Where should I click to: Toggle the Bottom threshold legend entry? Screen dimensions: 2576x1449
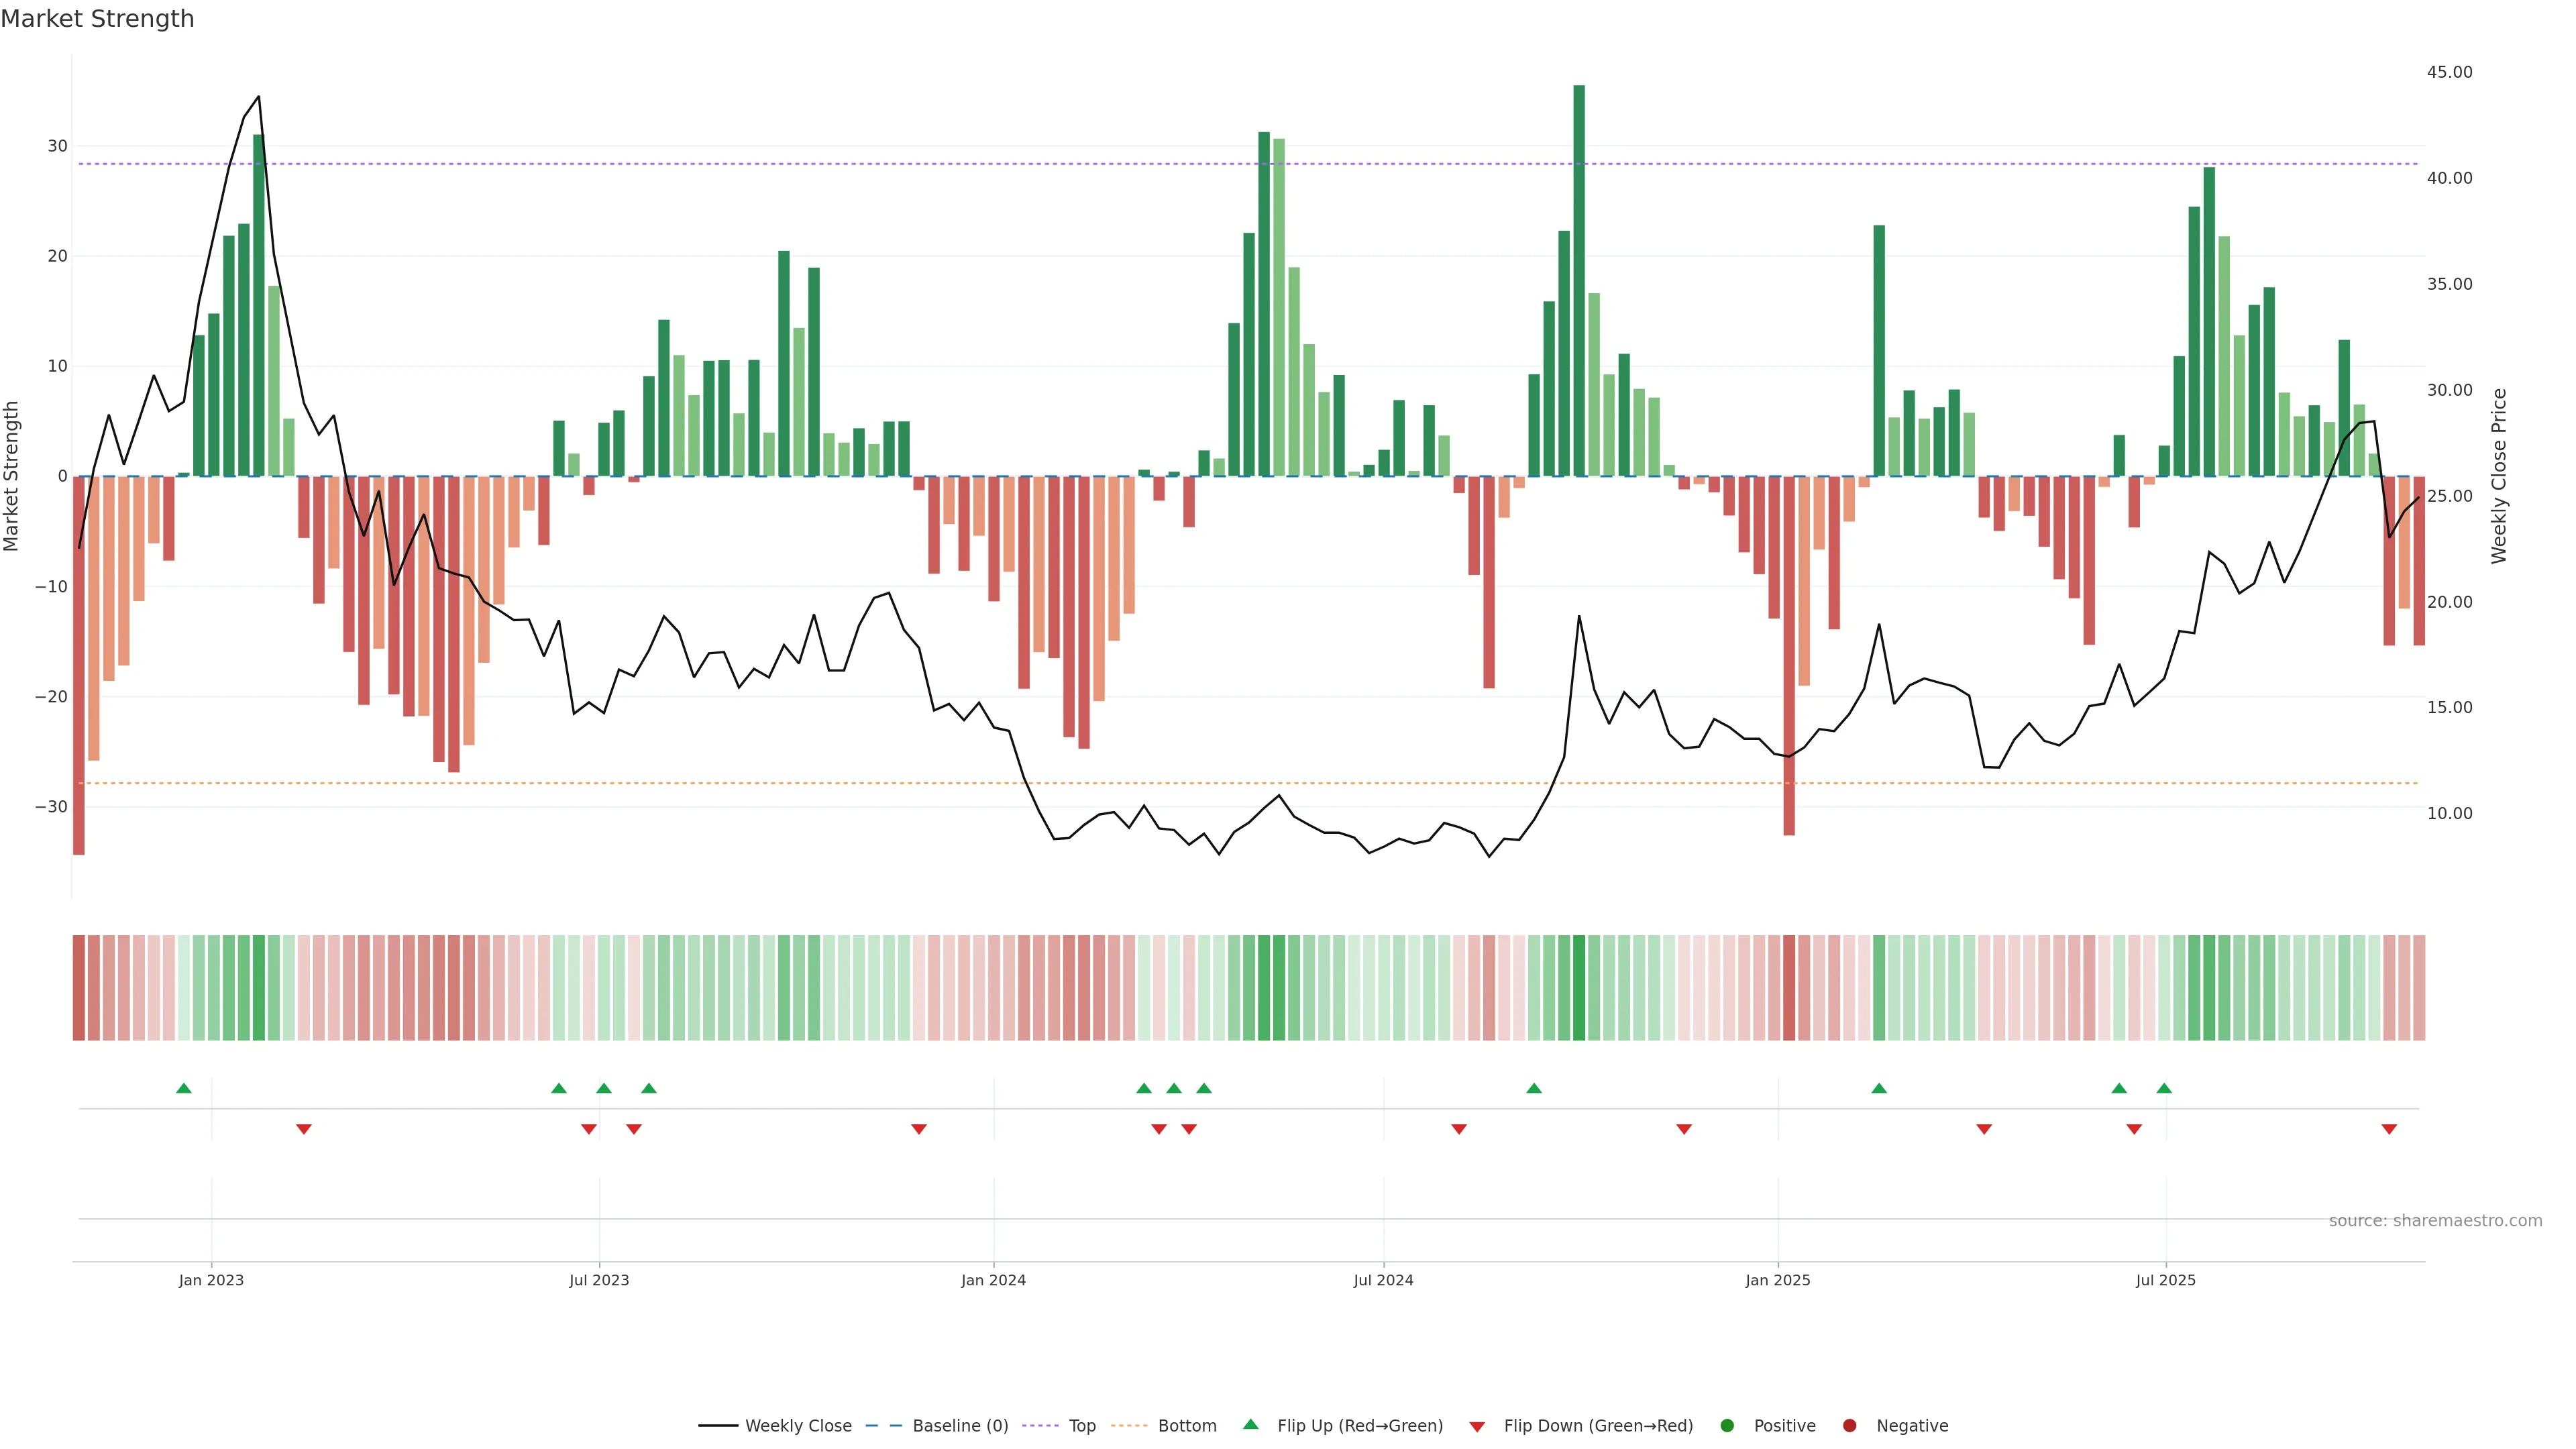(1186, 1425)
